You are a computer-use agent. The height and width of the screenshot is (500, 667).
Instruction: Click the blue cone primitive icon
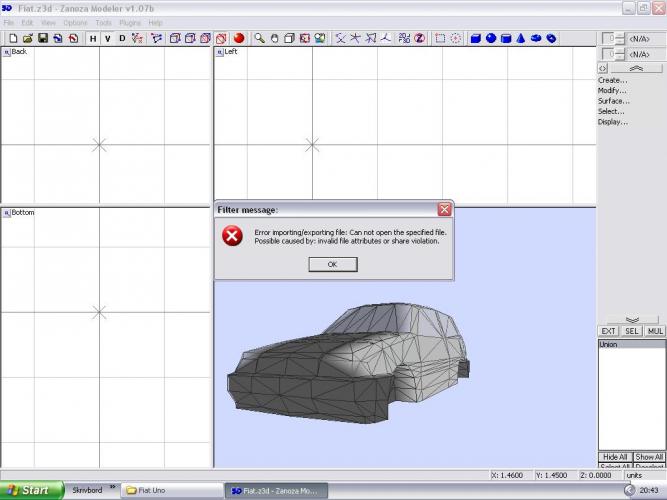pyautogui.click(x=521, y=38)
